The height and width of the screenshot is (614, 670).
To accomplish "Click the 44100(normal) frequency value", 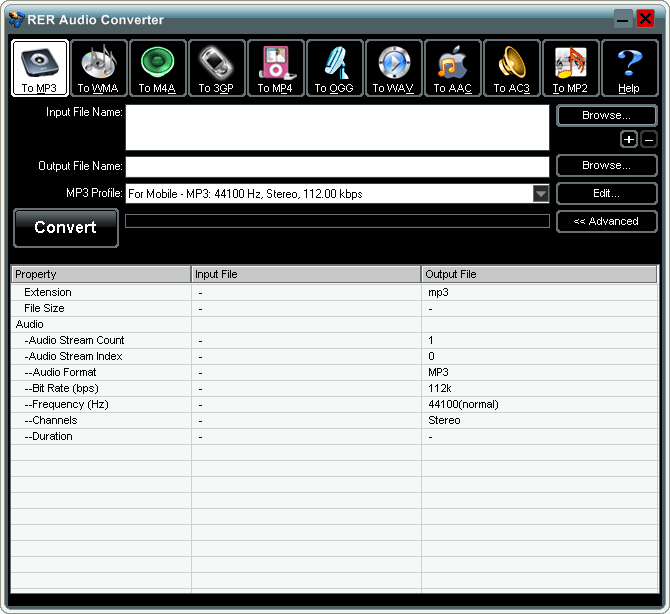I will [463, 404].
